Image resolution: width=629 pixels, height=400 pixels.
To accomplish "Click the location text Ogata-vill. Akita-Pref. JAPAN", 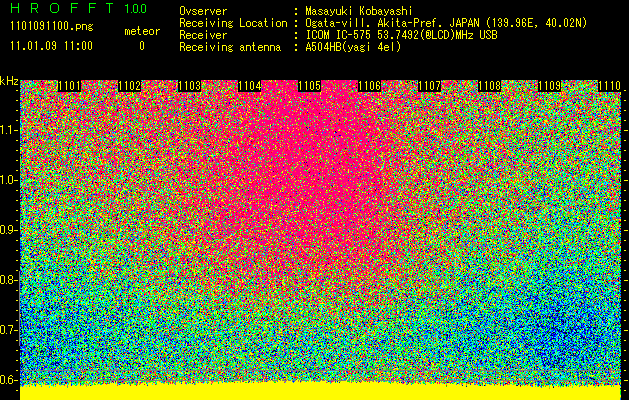I will [x=392, y=23].
